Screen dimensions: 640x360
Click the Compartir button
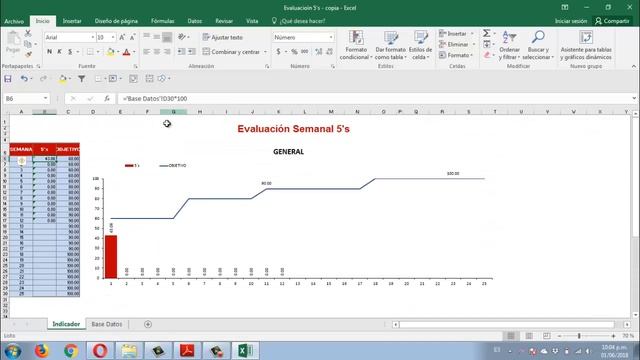(612, 21)
